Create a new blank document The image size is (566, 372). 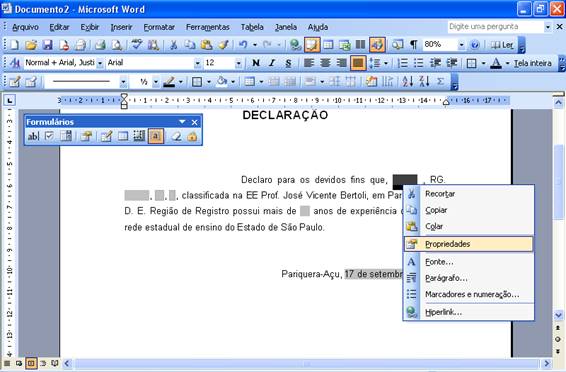(x=14, y=45)
